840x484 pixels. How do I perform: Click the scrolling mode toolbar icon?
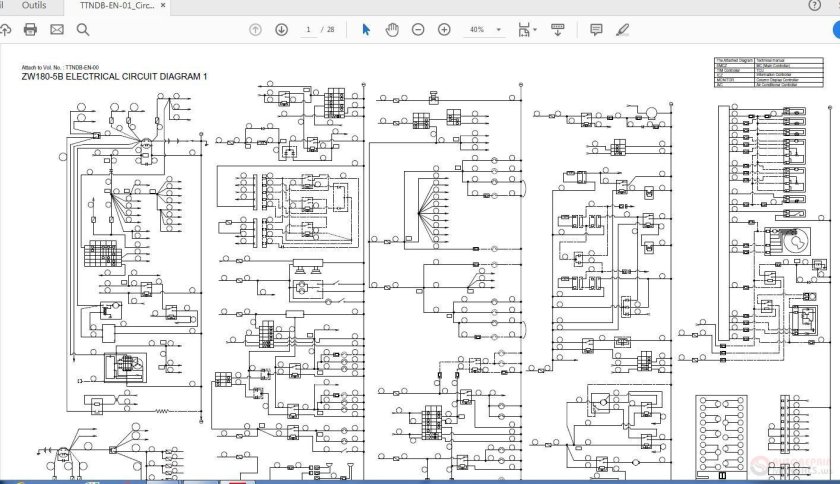[x=558, y=30]
